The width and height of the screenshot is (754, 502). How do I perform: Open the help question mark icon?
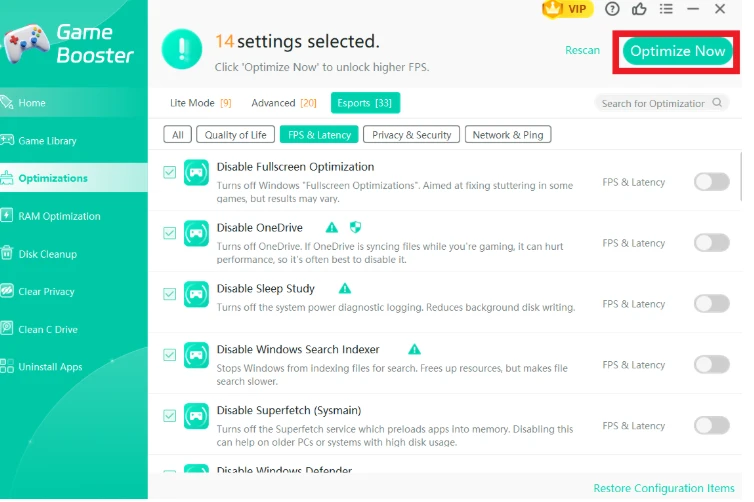(612, 9)
